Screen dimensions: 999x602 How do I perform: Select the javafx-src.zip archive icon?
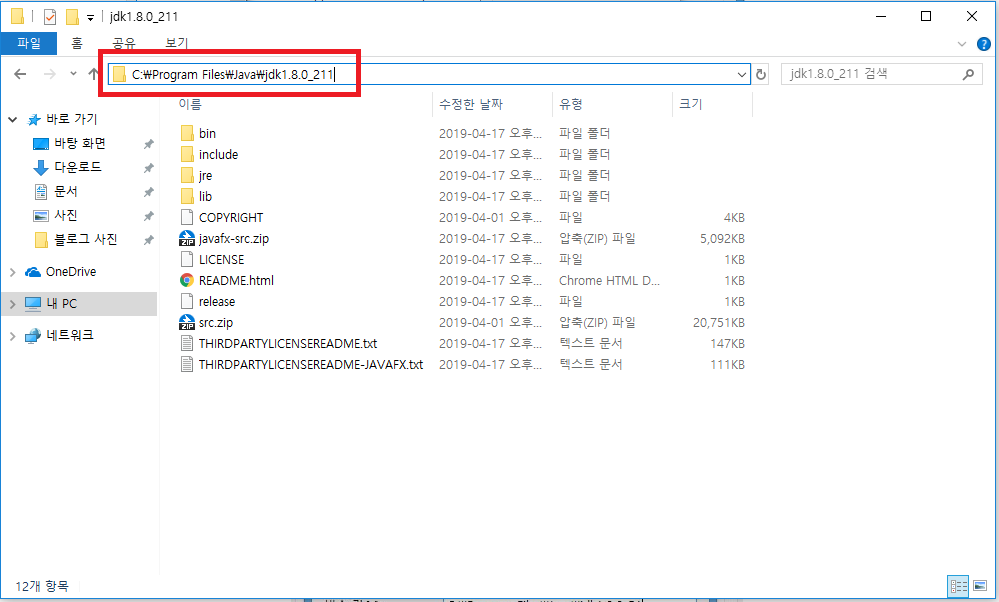[x=187, y=238]
